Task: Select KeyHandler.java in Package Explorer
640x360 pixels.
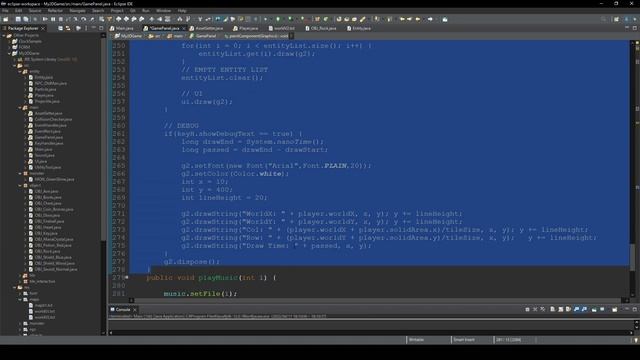Action: click(46, 143)
